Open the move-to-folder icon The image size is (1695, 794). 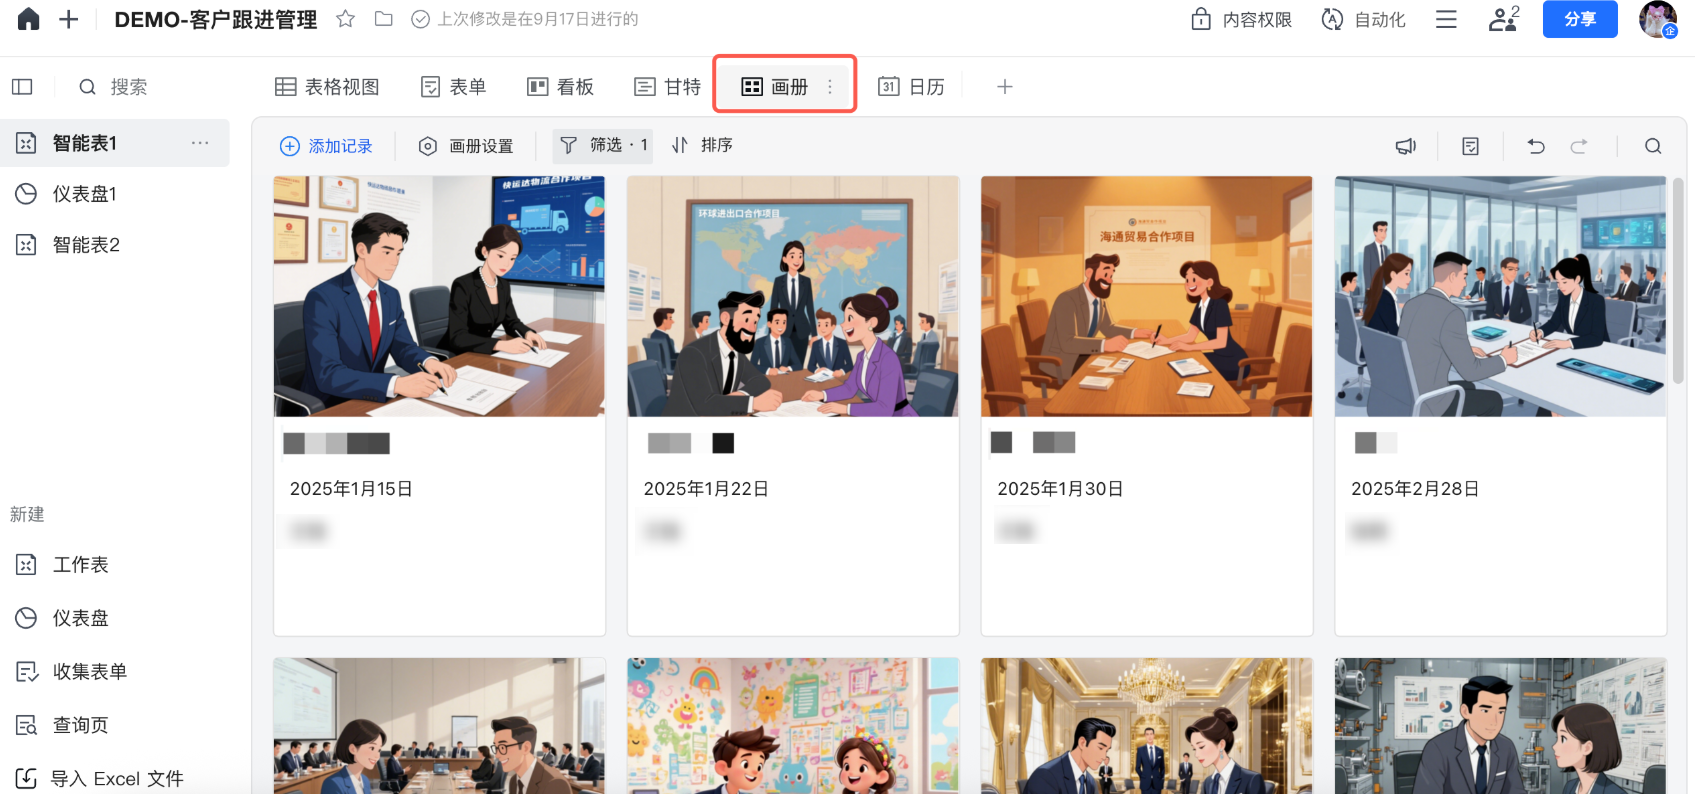point(383,19)
